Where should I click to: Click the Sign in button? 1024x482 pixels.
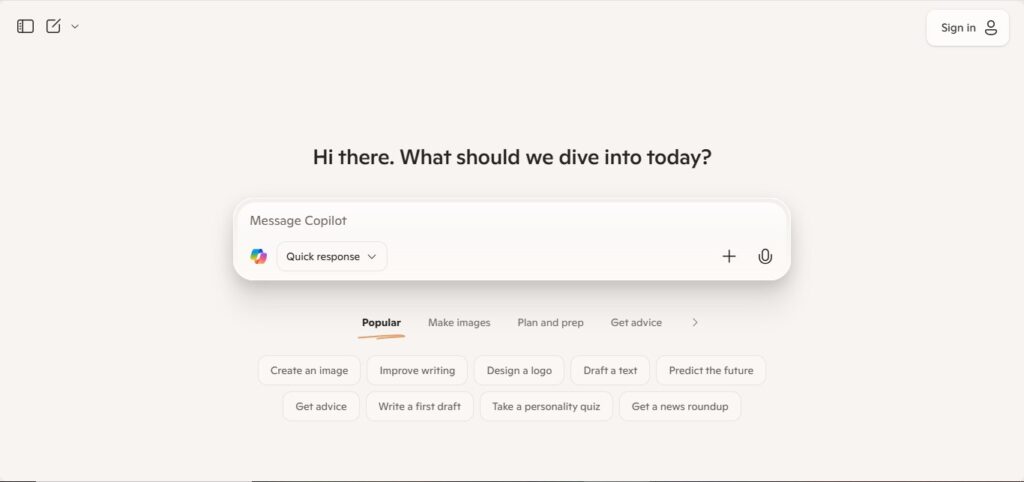pyautogui.click(x=967, y=27)
